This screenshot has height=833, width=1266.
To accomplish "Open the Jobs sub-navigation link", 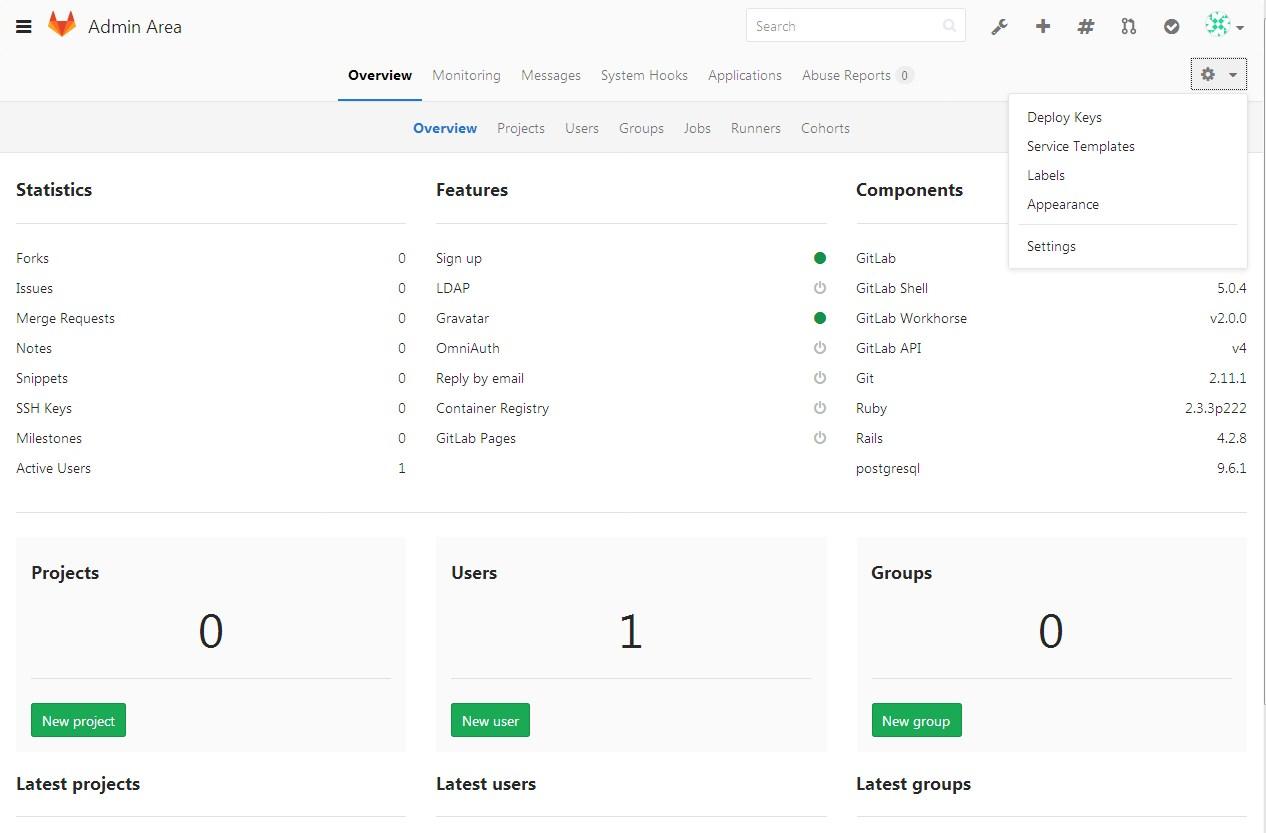I will point(697,128).
